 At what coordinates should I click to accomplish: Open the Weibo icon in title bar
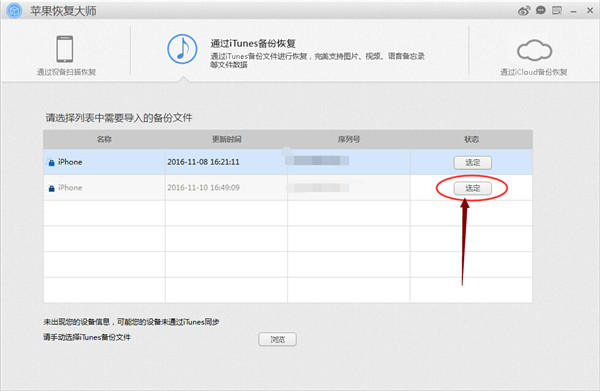point(523,11)
